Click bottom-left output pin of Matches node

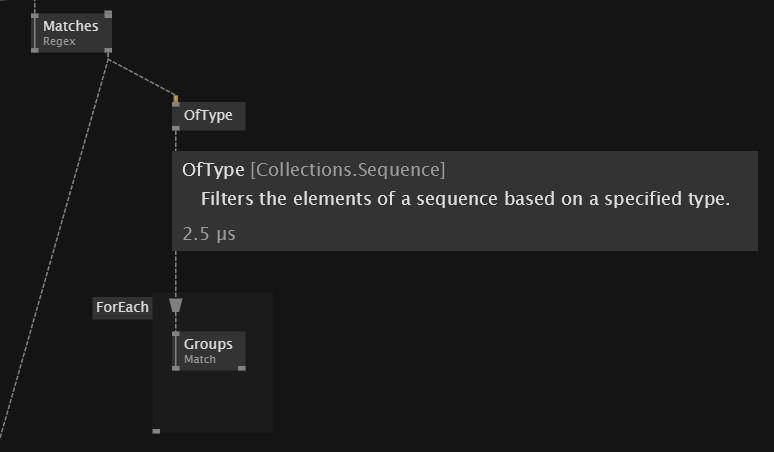[x=35, y=50]
